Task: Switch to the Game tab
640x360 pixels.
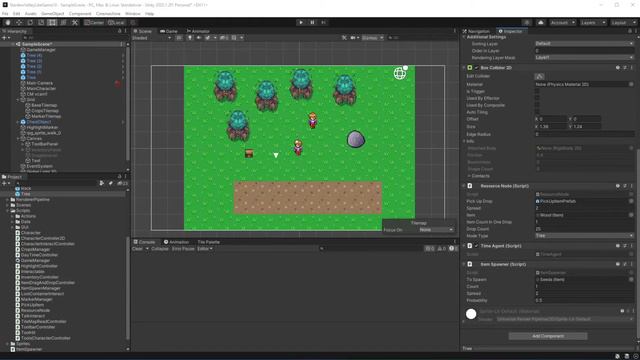Action: 169,31
